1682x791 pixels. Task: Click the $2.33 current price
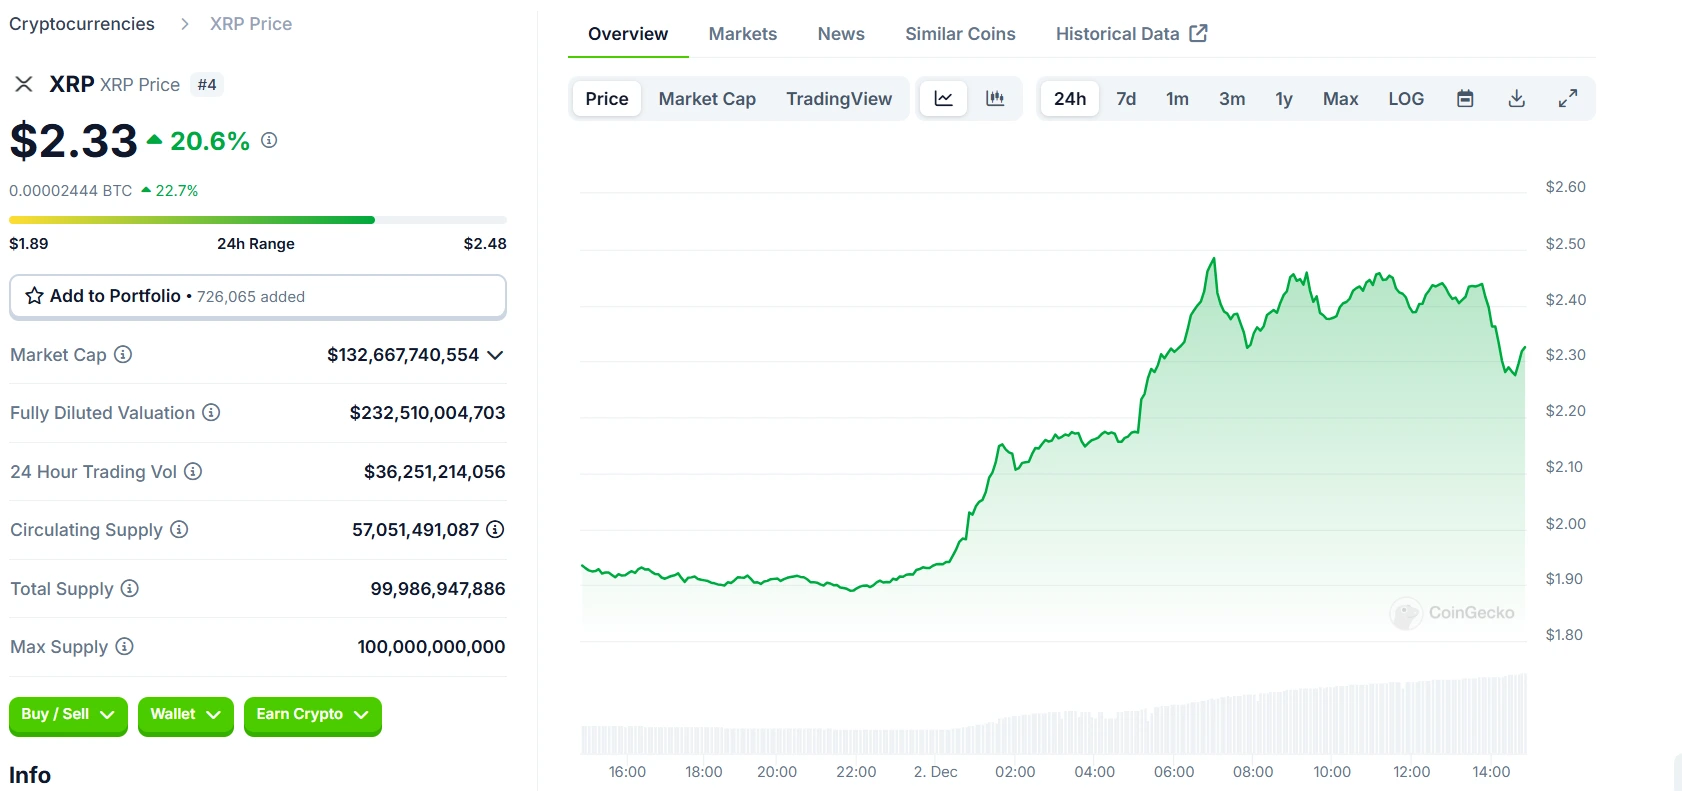tap(73, 141)
